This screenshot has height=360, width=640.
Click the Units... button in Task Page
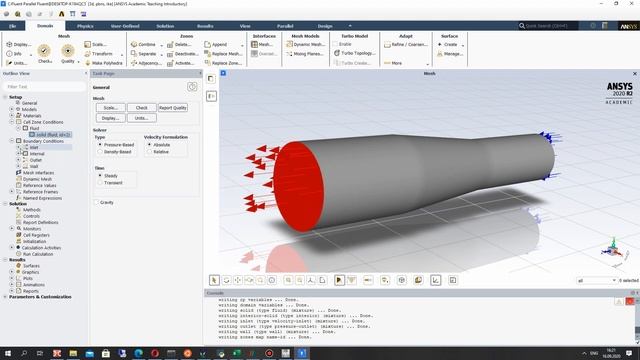tap(142, 118)
